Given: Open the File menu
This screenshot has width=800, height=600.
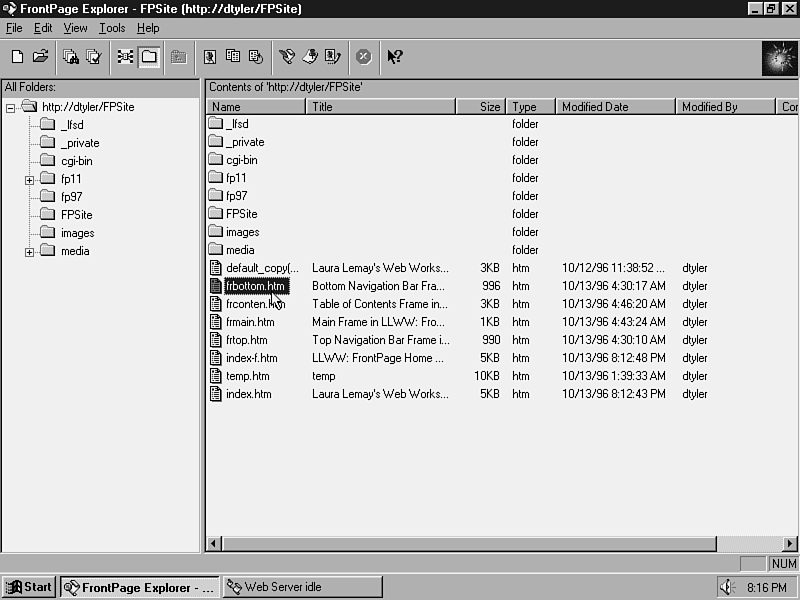Looking at the screenshot, I should tap(14, 28).
